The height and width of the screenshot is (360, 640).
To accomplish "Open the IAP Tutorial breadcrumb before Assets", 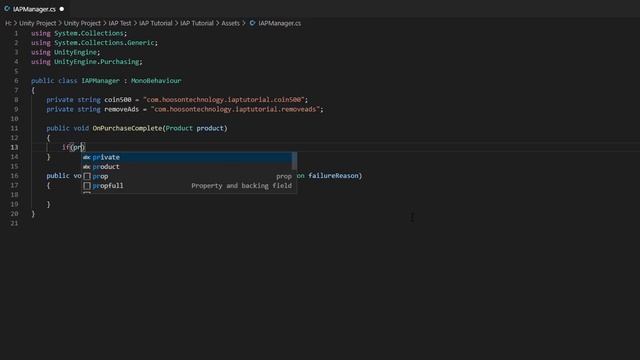I will pos(197,23).
